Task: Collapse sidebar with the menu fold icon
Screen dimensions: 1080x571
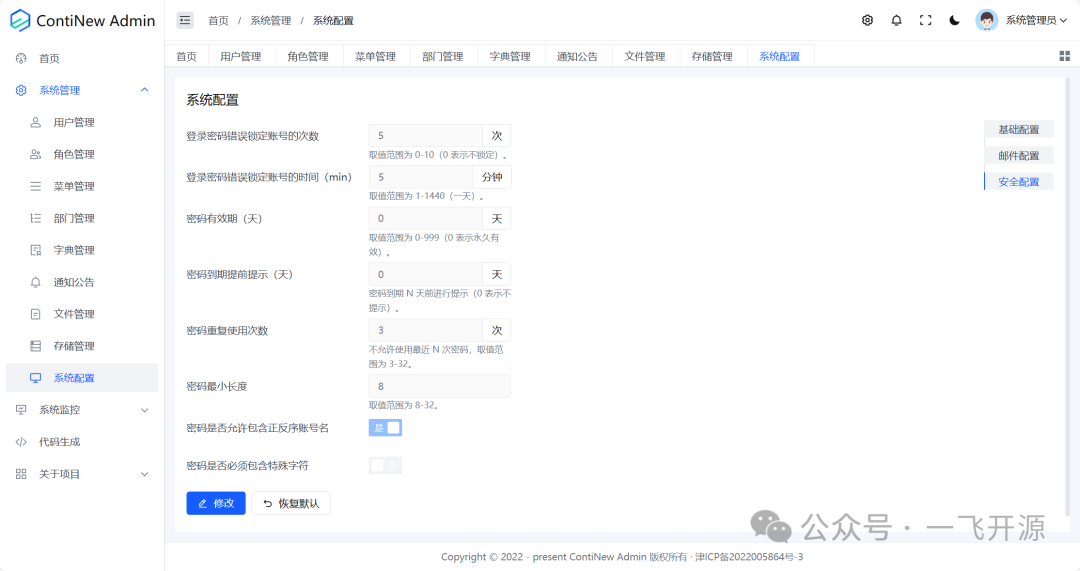Action: click(x=185, y=21)
